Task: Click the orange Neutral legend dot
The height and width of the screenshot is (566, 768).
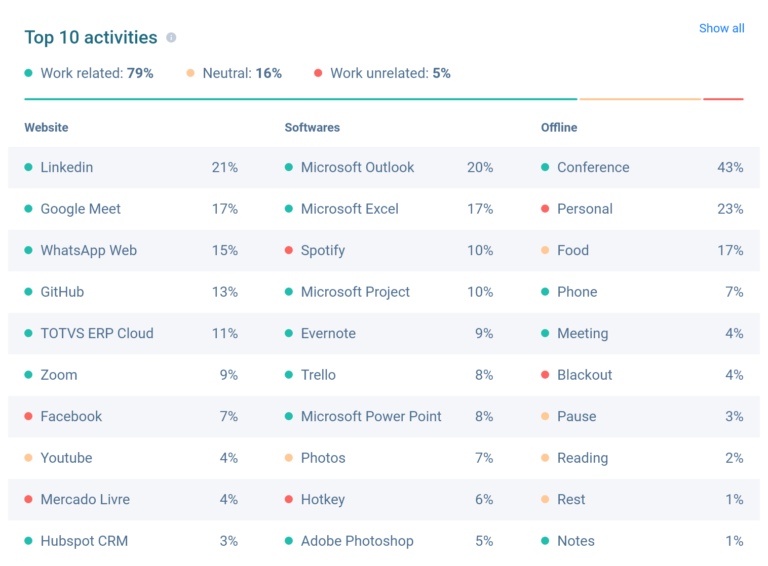Action: (191, 73)
